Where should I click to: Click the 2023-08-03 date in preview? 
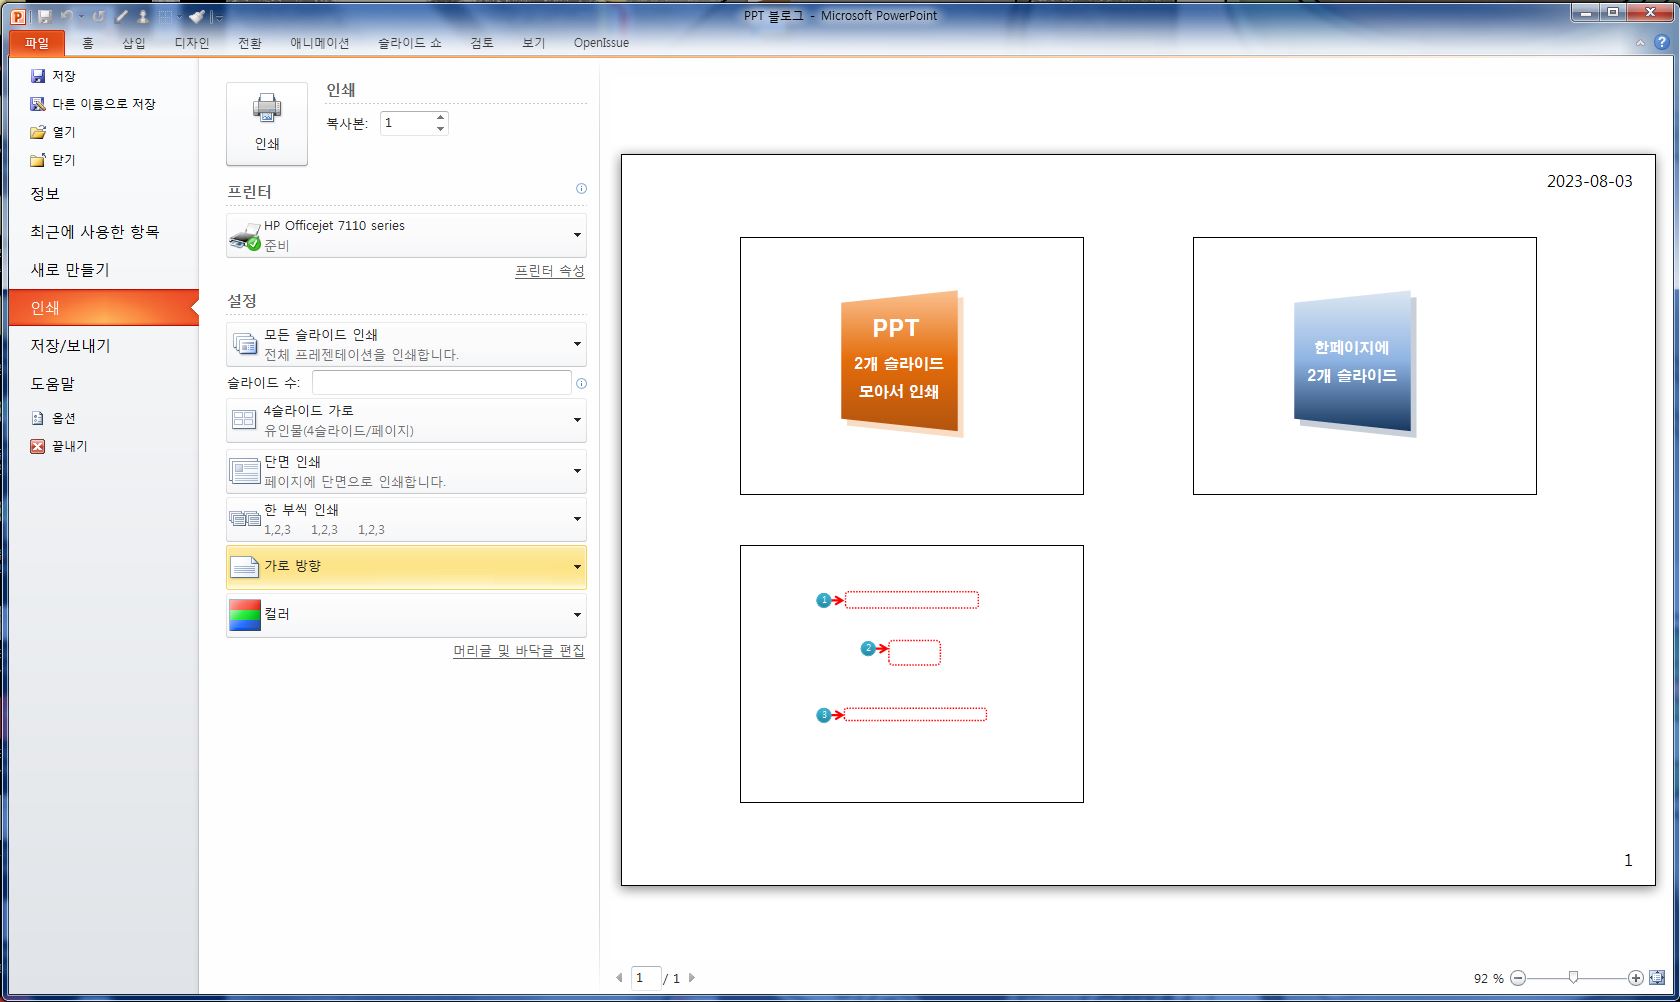click(1589, 181)
